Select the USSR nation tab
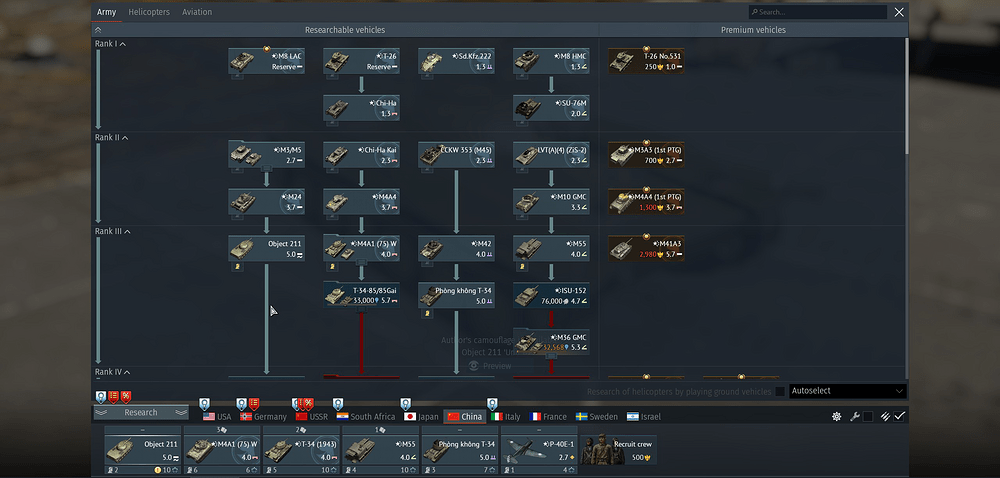This screenshot has height=478, width=1000. [x=311, y=416]
